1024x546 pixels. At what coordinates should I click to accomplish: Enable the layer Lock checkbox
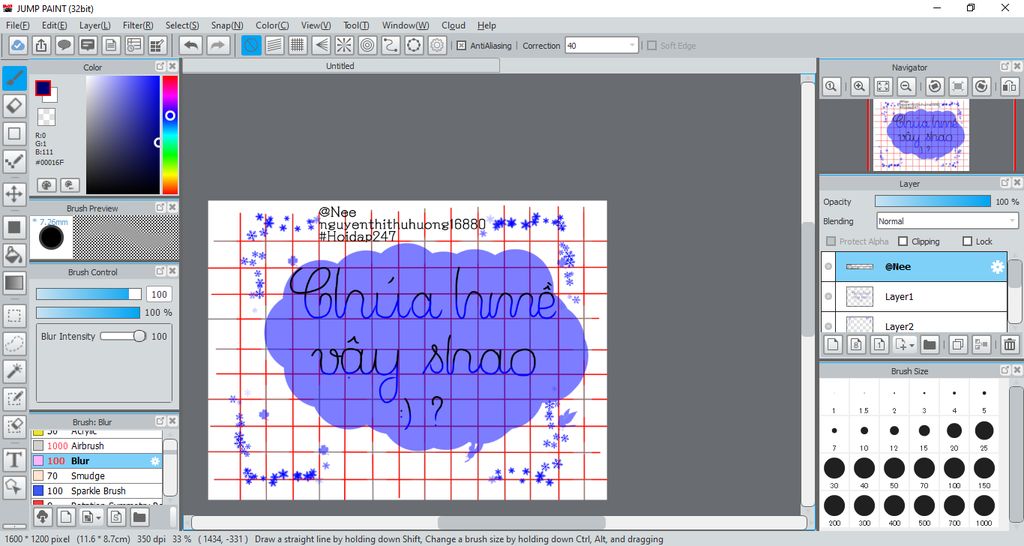pos(967,241)
